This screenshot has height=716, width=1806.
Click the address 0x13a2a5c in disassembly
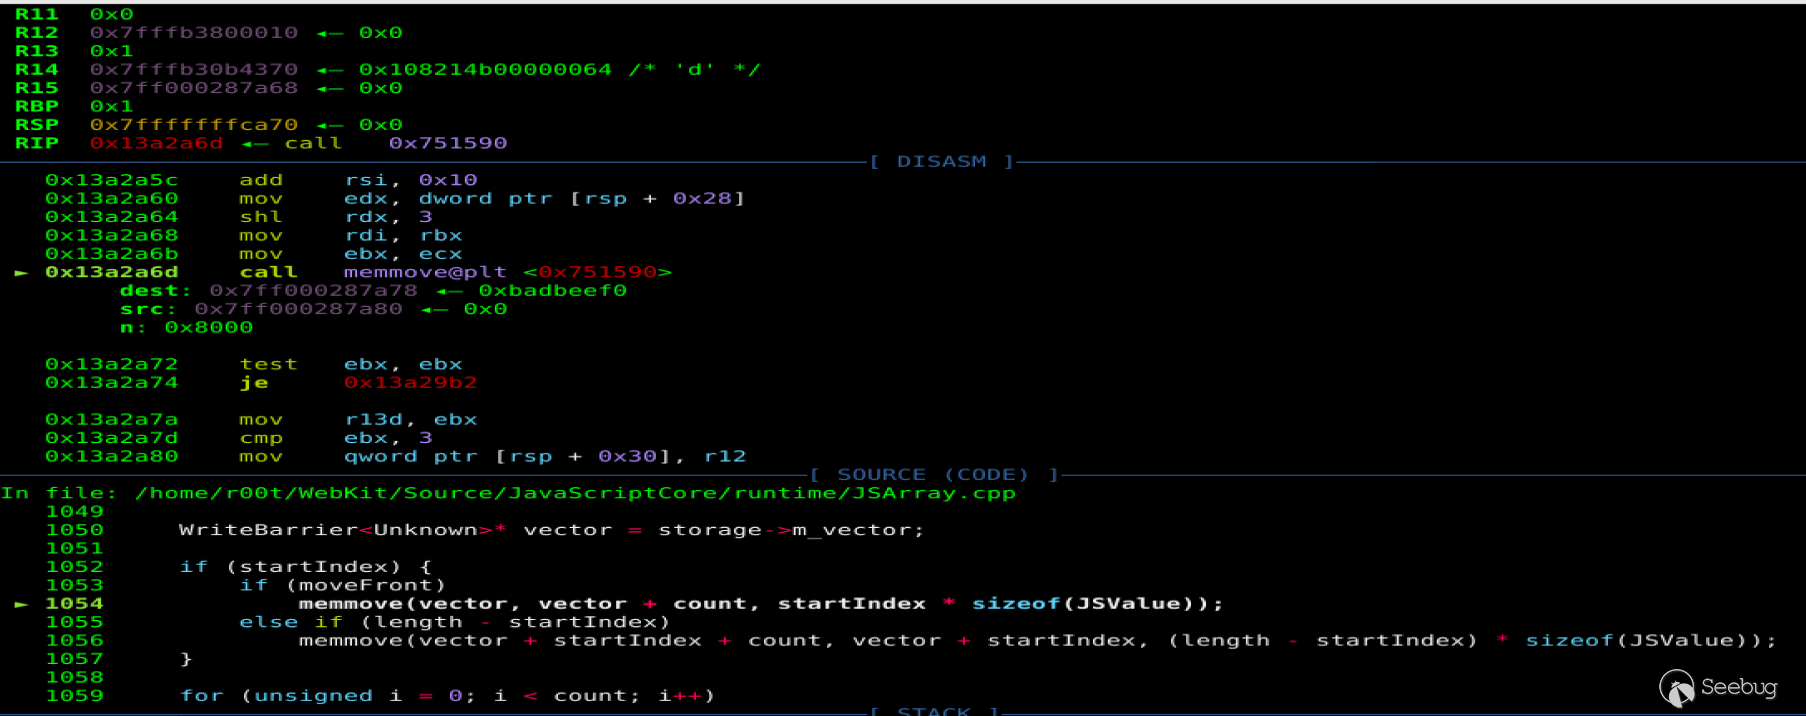[x=111, y=180]
